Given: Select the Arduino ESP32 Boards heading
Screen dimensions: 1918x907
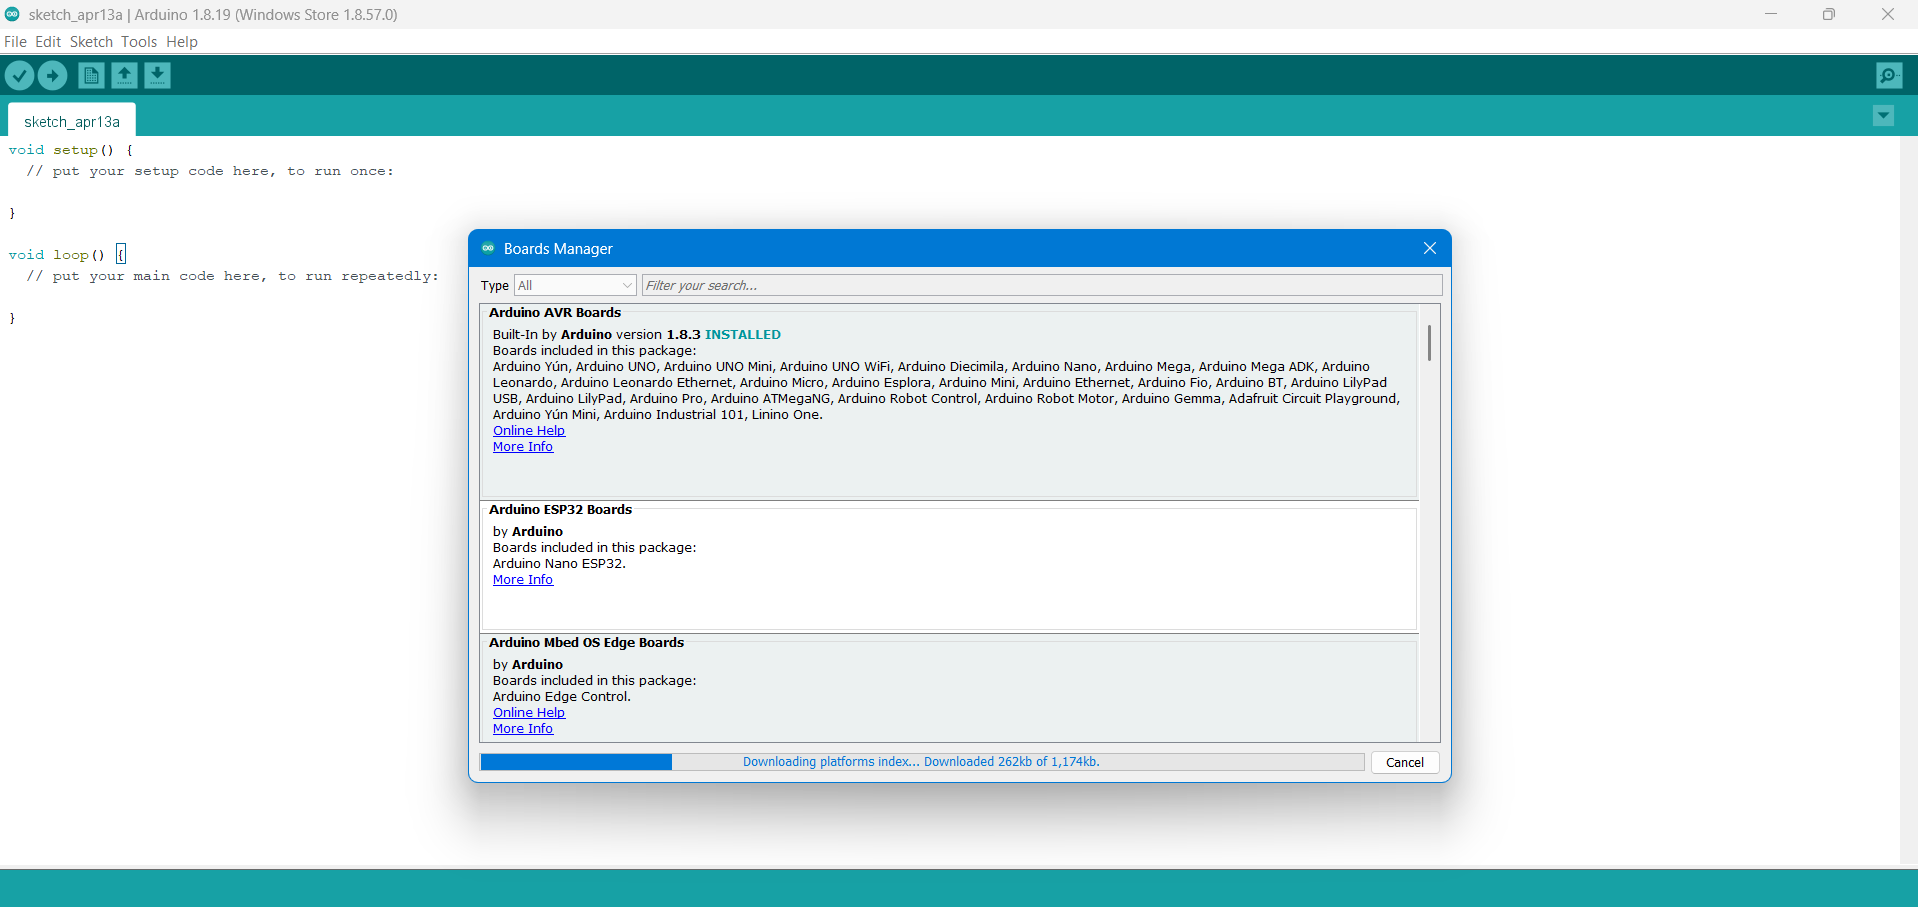Looking at the screenshot, I should [560, 510].
